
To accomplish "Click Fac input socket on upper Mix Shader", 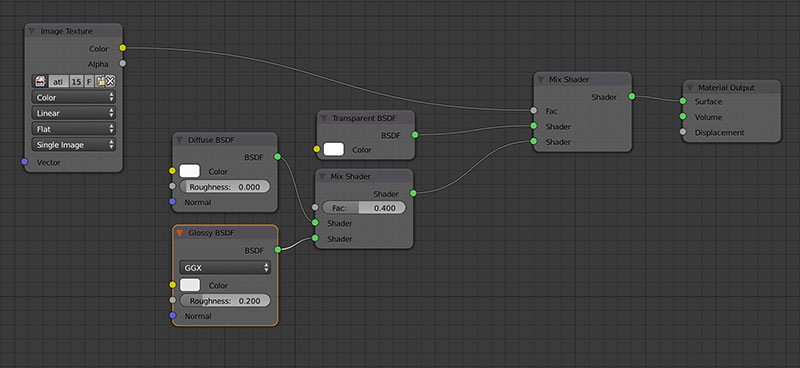I will 534,110.
